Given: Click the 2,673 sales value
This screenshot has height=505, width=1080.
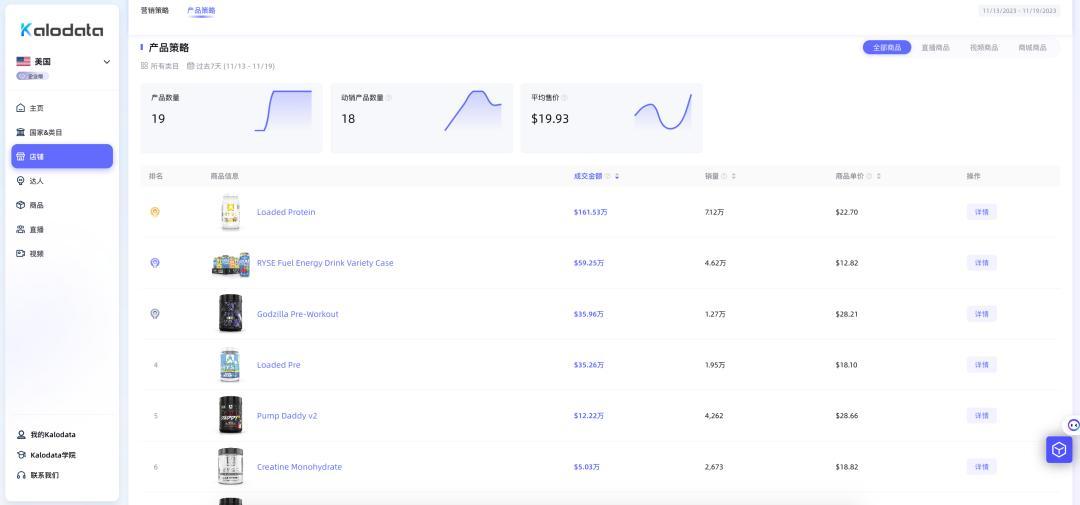Looking at the screenshot, I should pyautogui.click(x=714, y=467).
